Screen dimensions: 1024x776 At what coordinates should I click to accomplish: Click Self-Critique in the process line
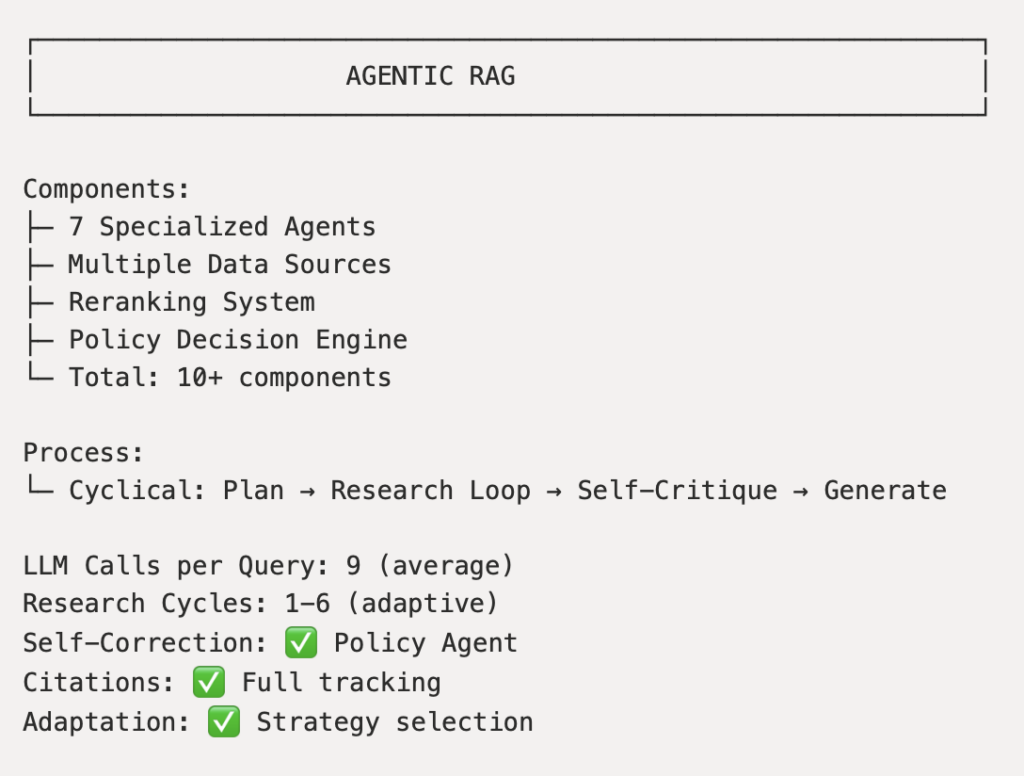click(676, 491)
